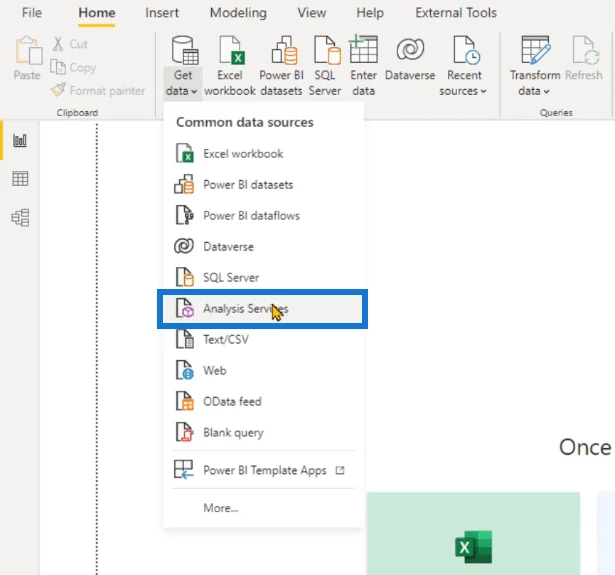Viewport: 615px width, 575px height.
Task: Choose Text/CSV data source
Action: [x=264, y=339]
